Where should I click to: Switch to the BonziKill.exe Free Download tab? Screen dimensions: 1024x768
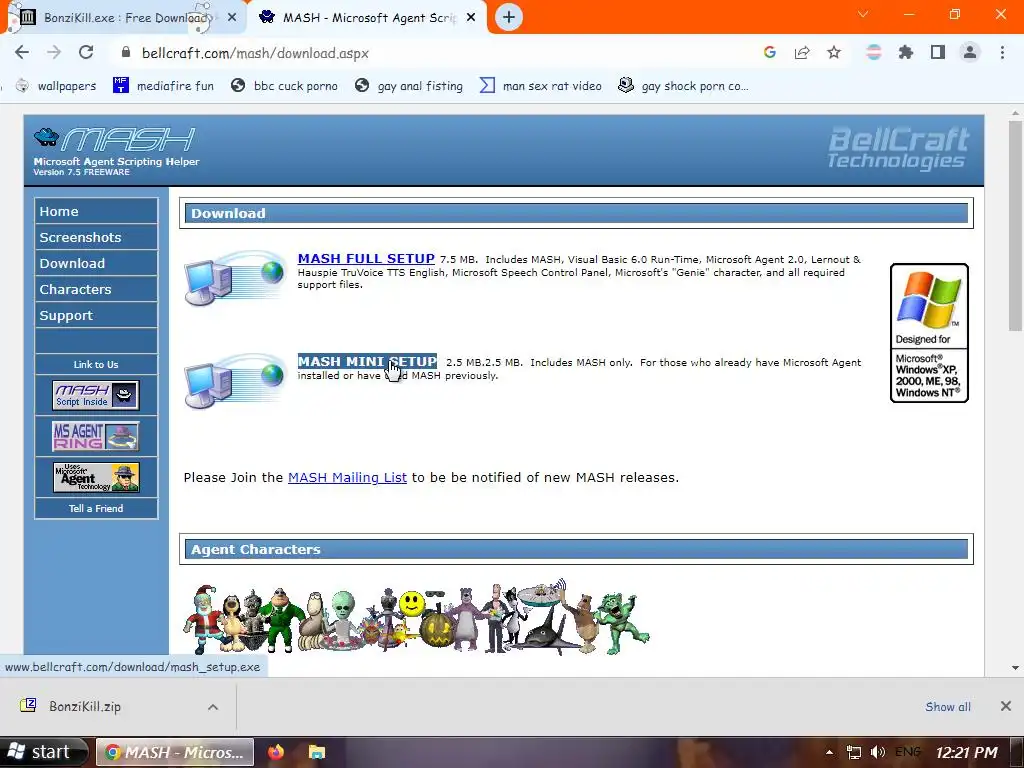click(x=123, y=18)
